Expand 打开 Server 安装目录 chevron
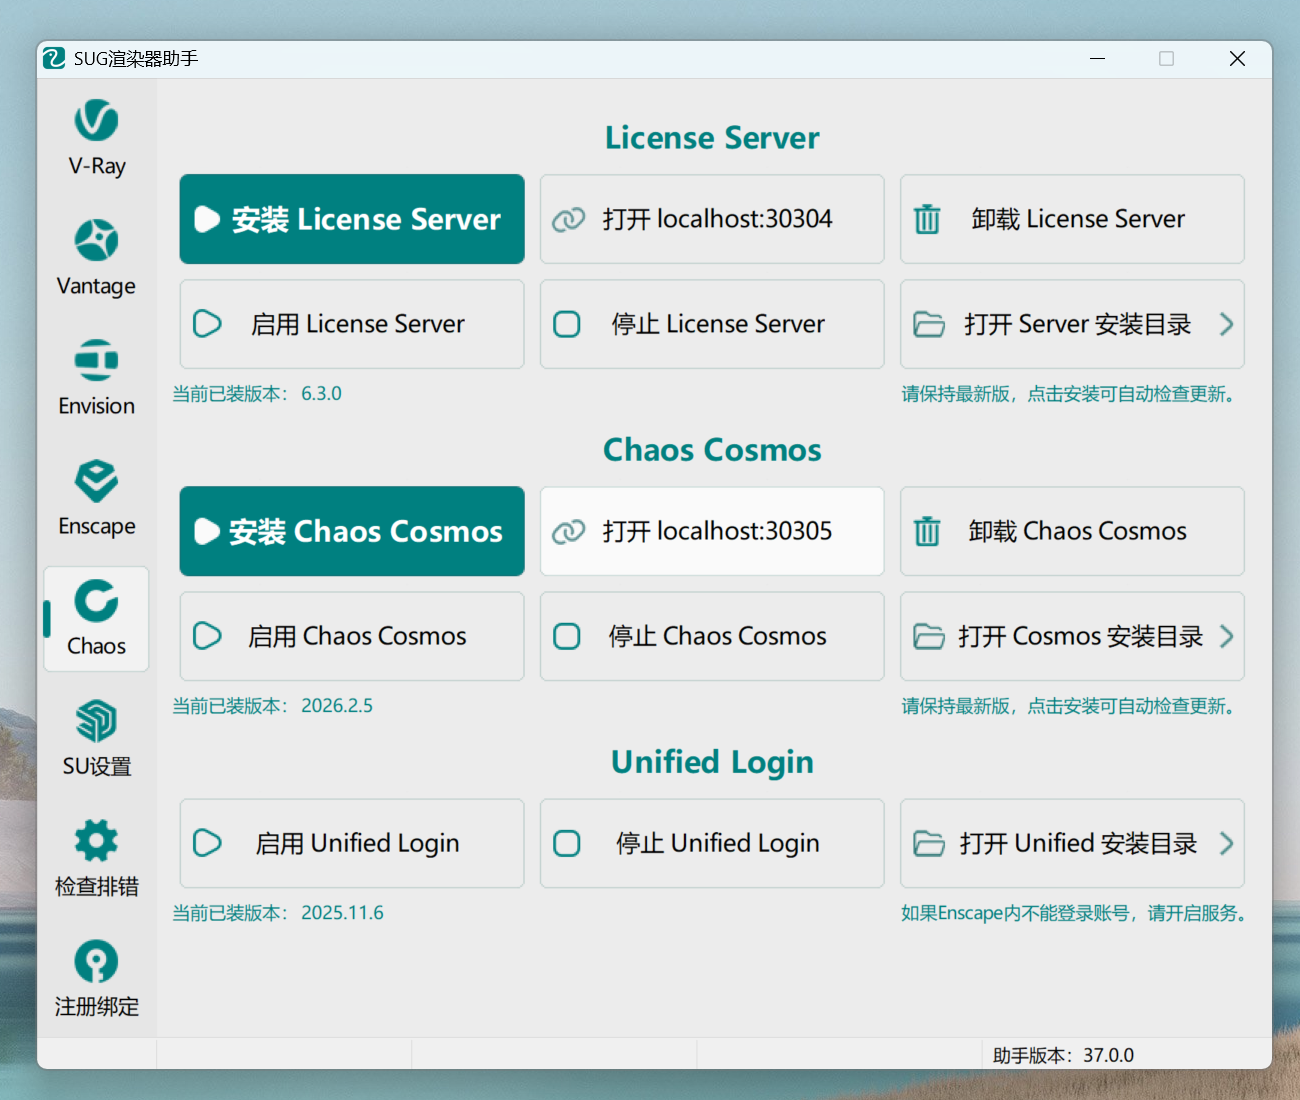The width and height of the screenshot is (1300, 1100). [x=1226, y=324]
